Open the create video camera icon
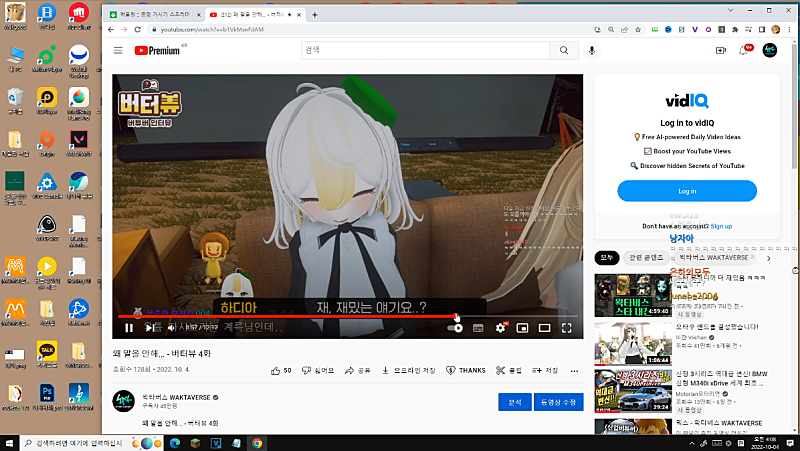 point(720,51)
